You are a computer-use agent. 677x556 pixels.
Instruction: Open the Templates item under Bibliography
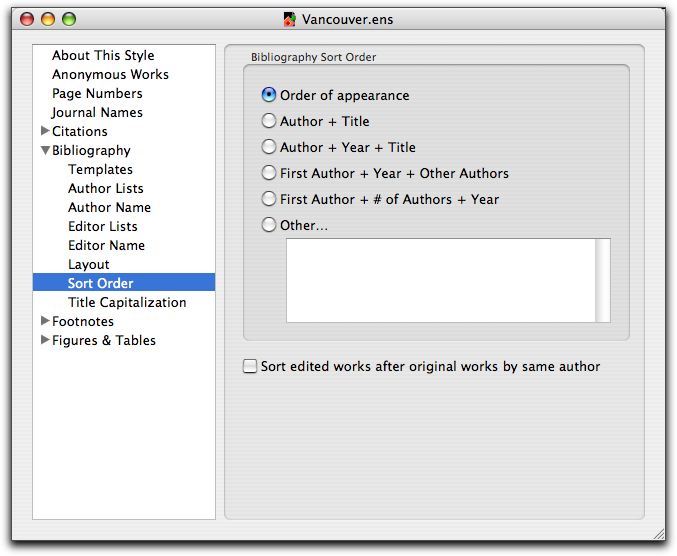point(100,169)
